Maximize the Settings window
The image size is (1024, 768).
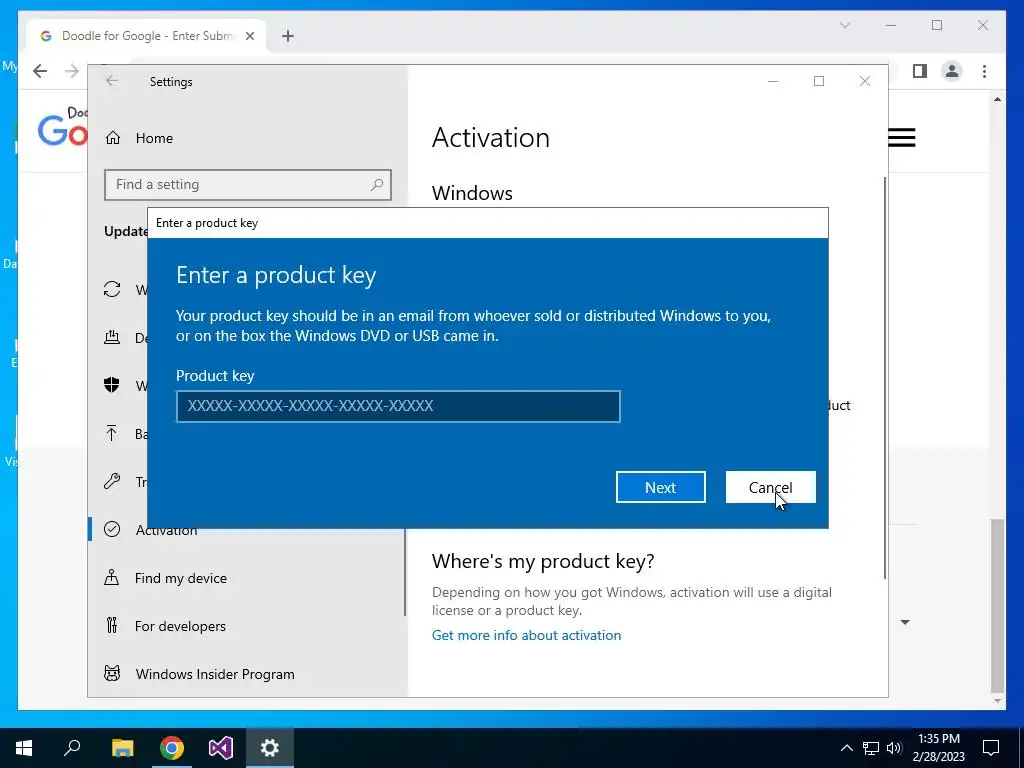[819, 81]
